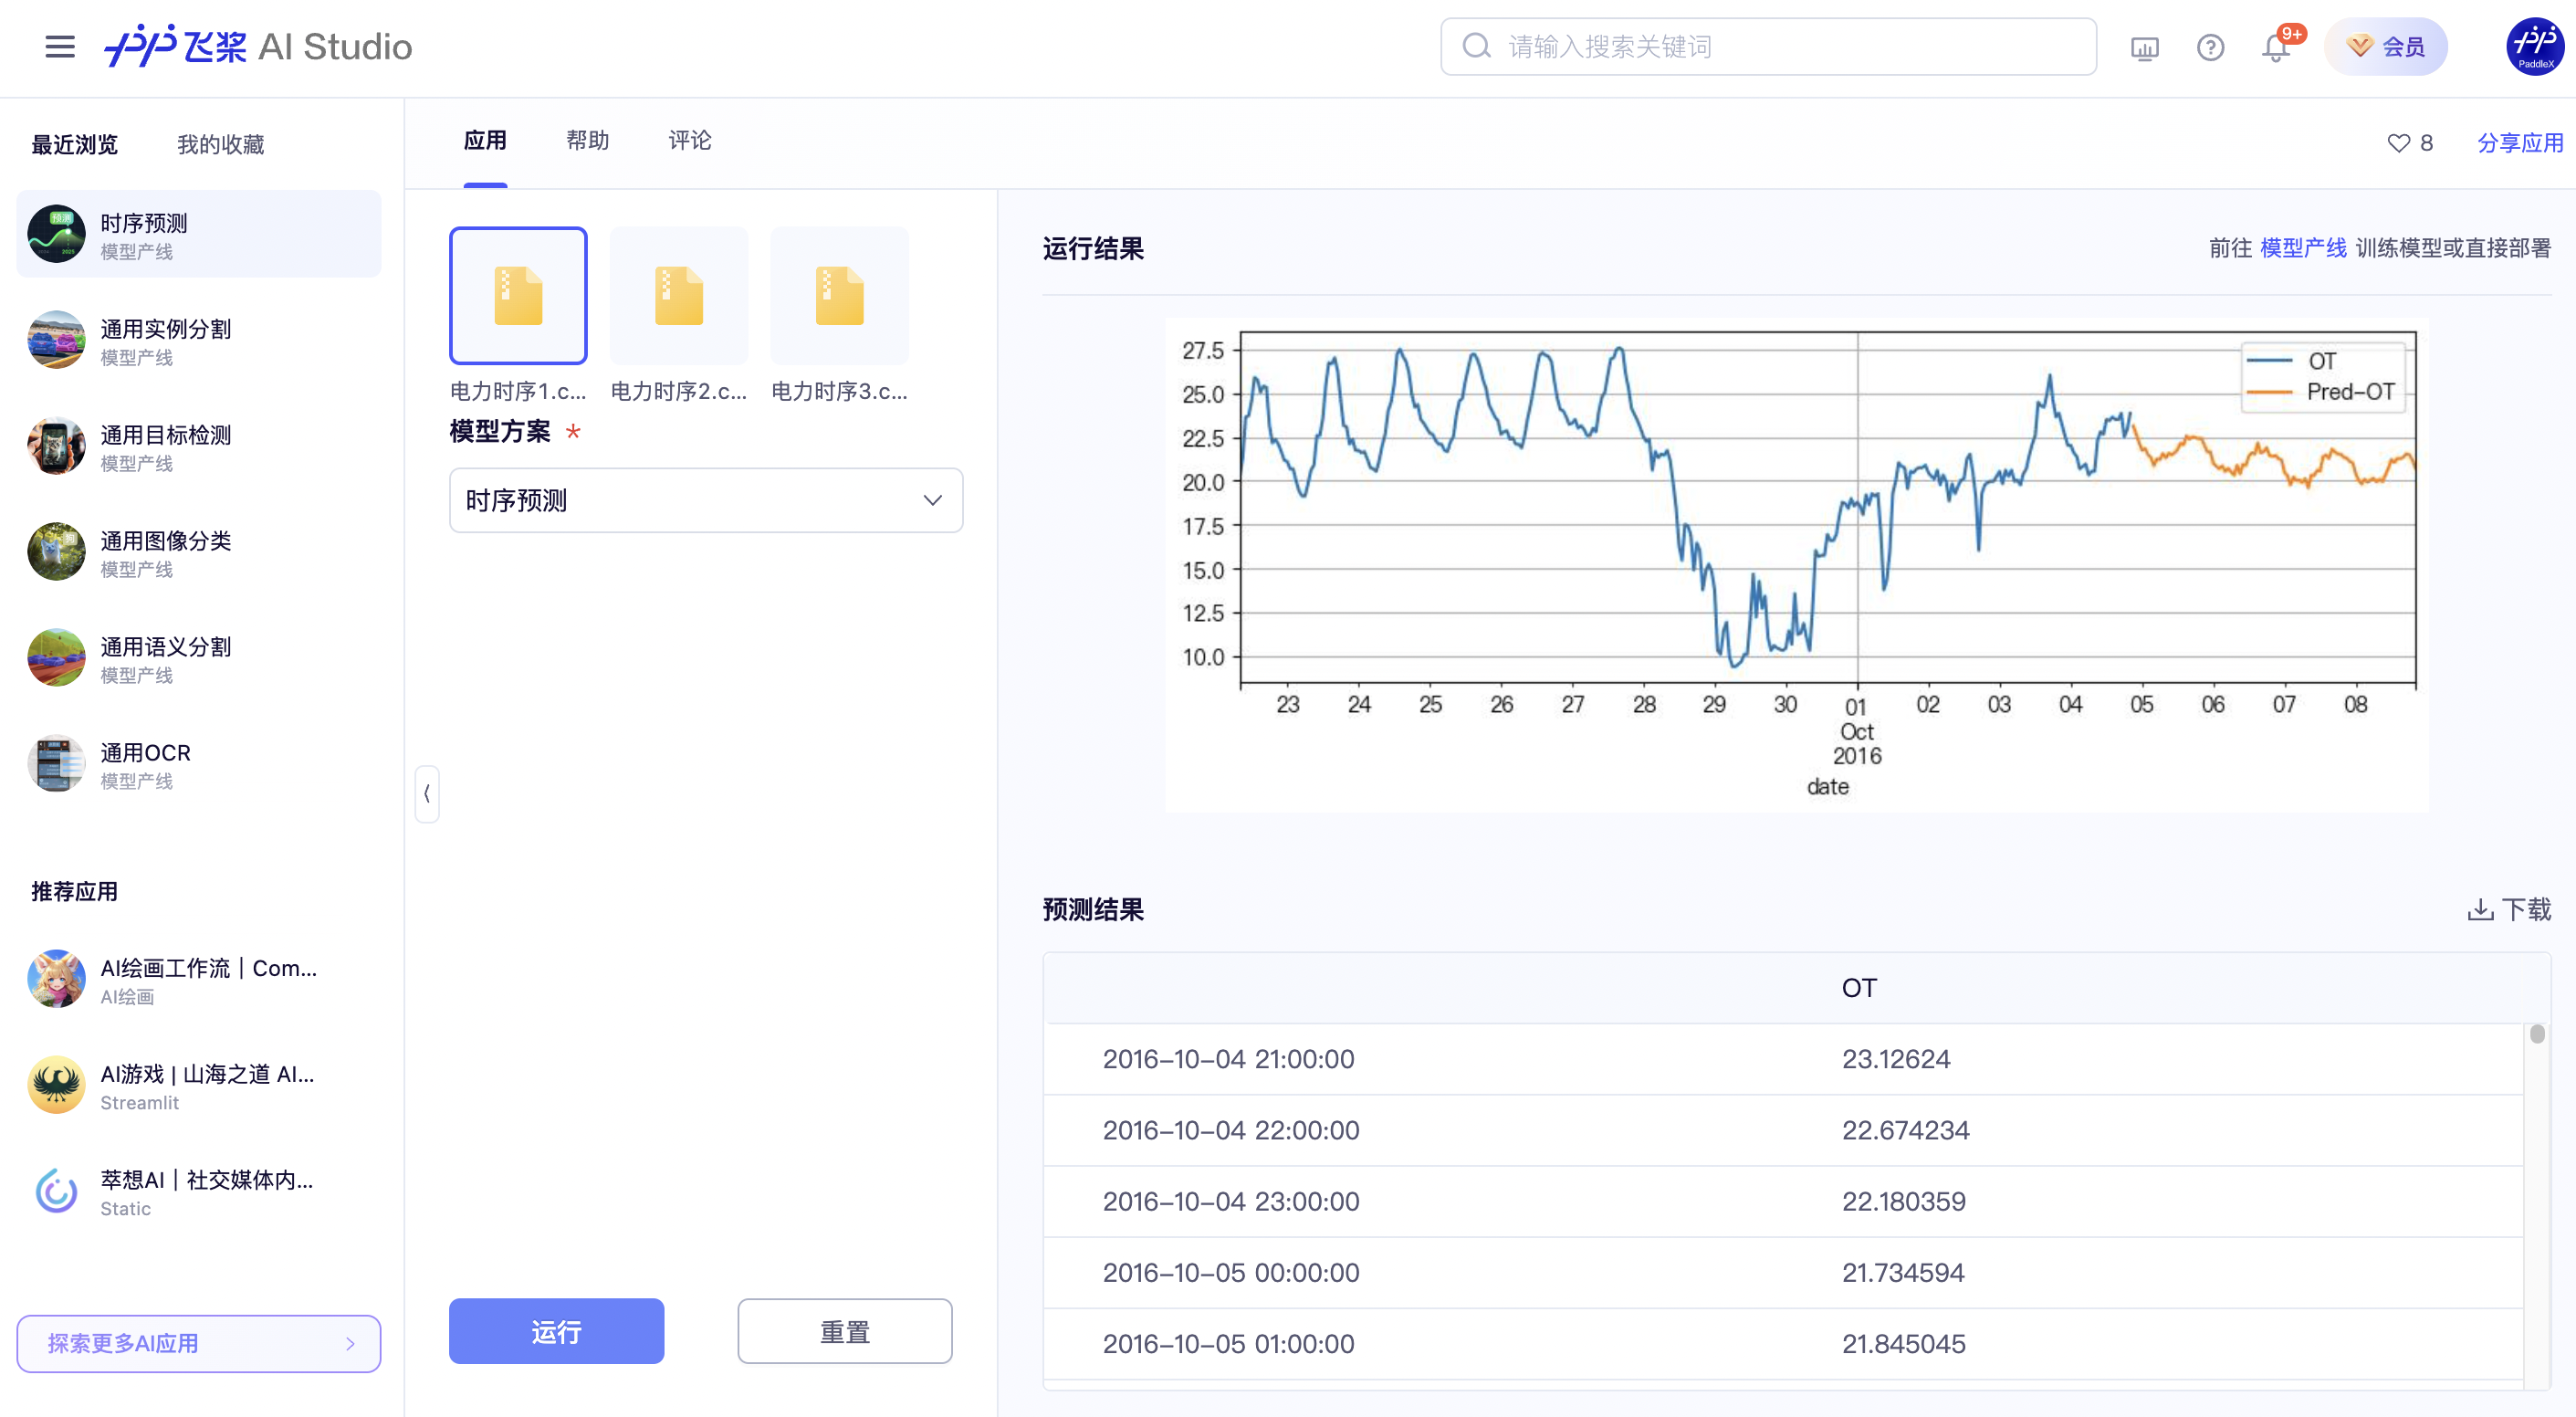This screenshot has width=2576, height=1417.
Task: Select the 电力时序2 sample file
Action: coord(678,295)
